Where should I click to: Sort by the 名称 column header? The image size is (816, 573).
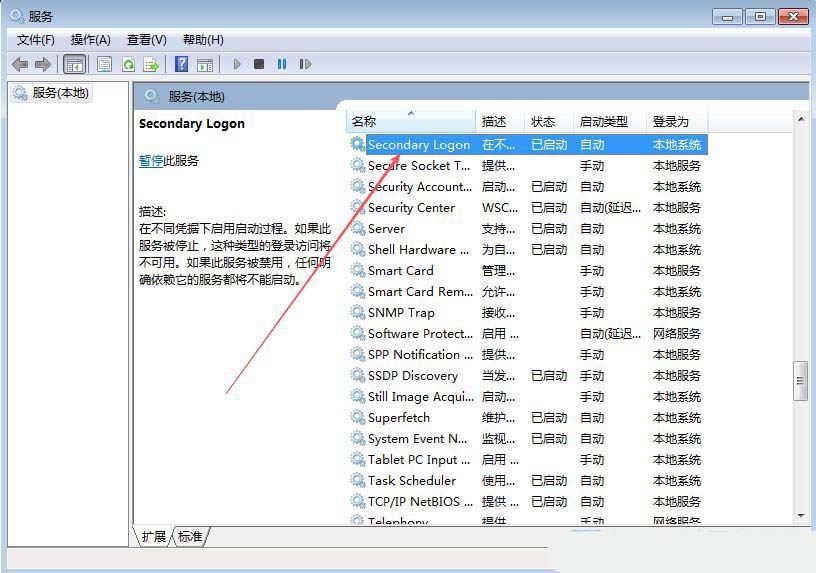[411, 121]
